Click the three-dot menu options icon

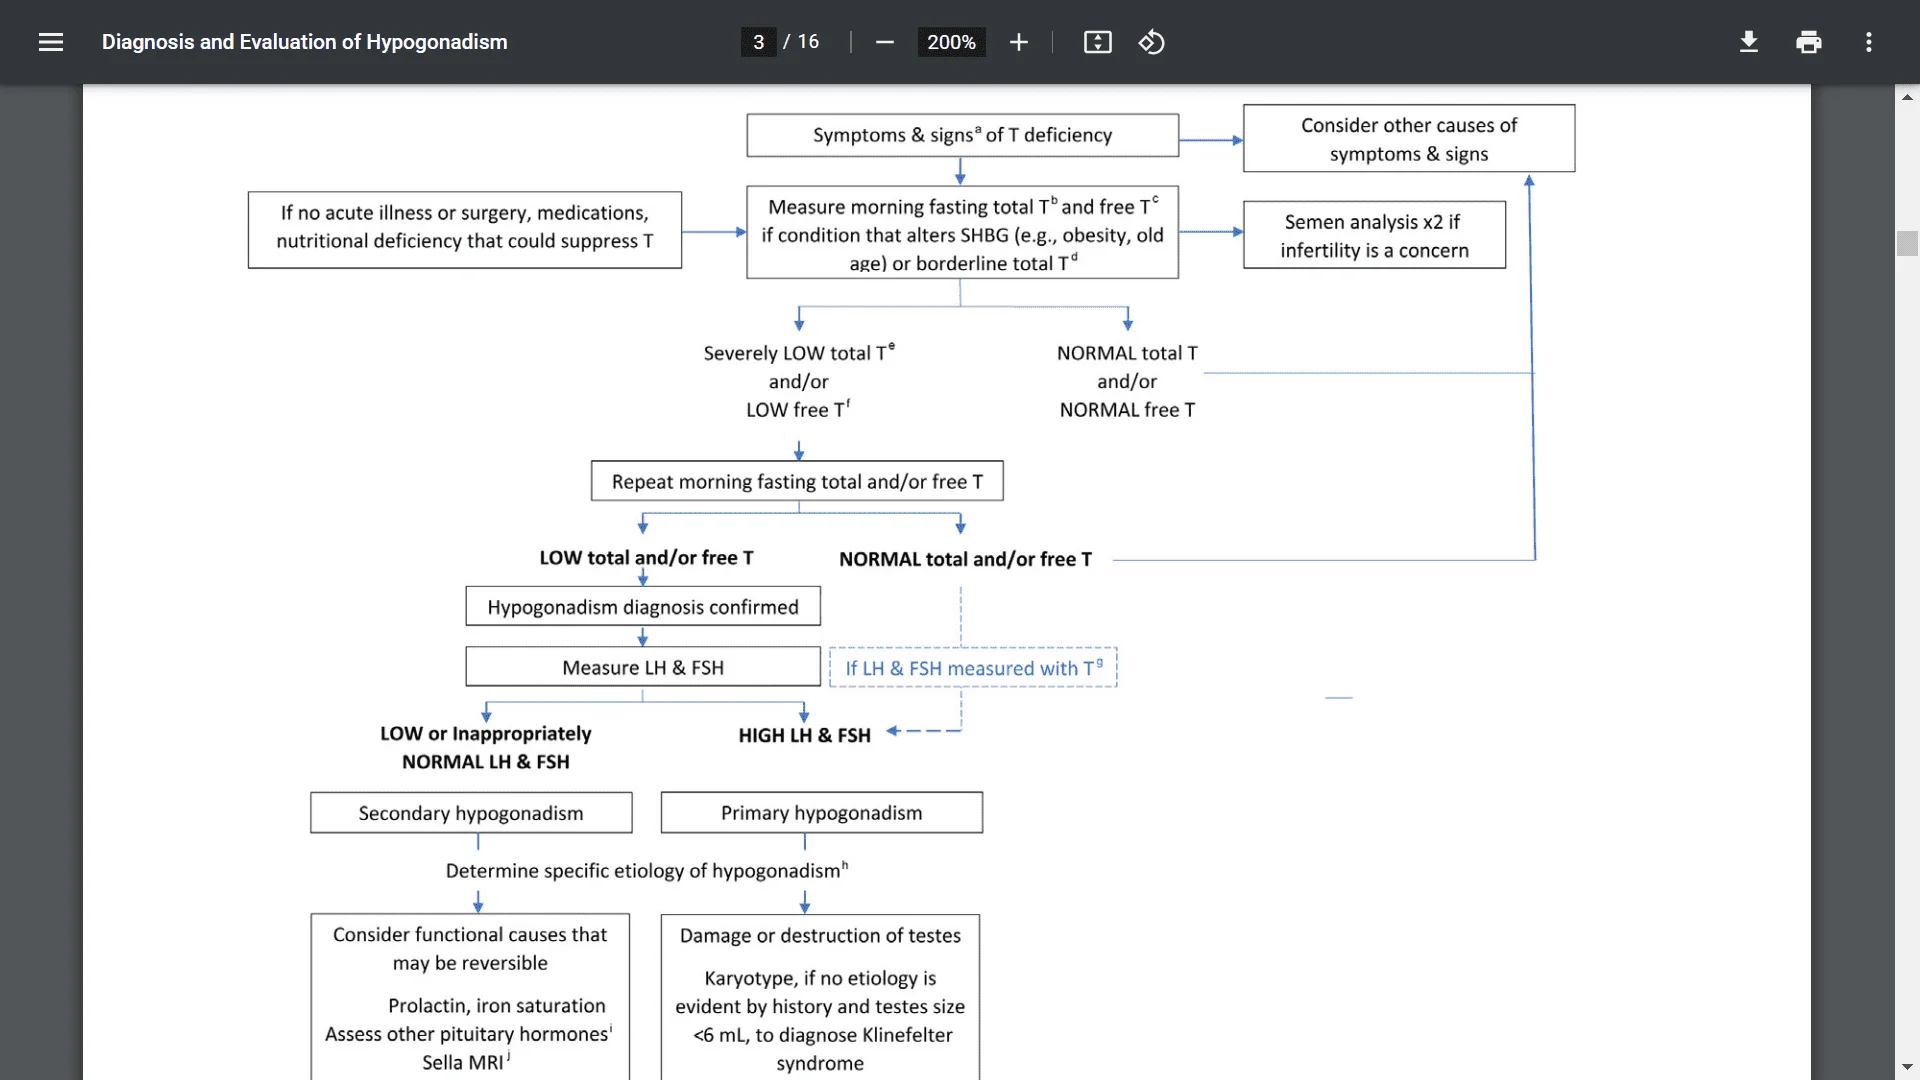[x=1869, y=42]
